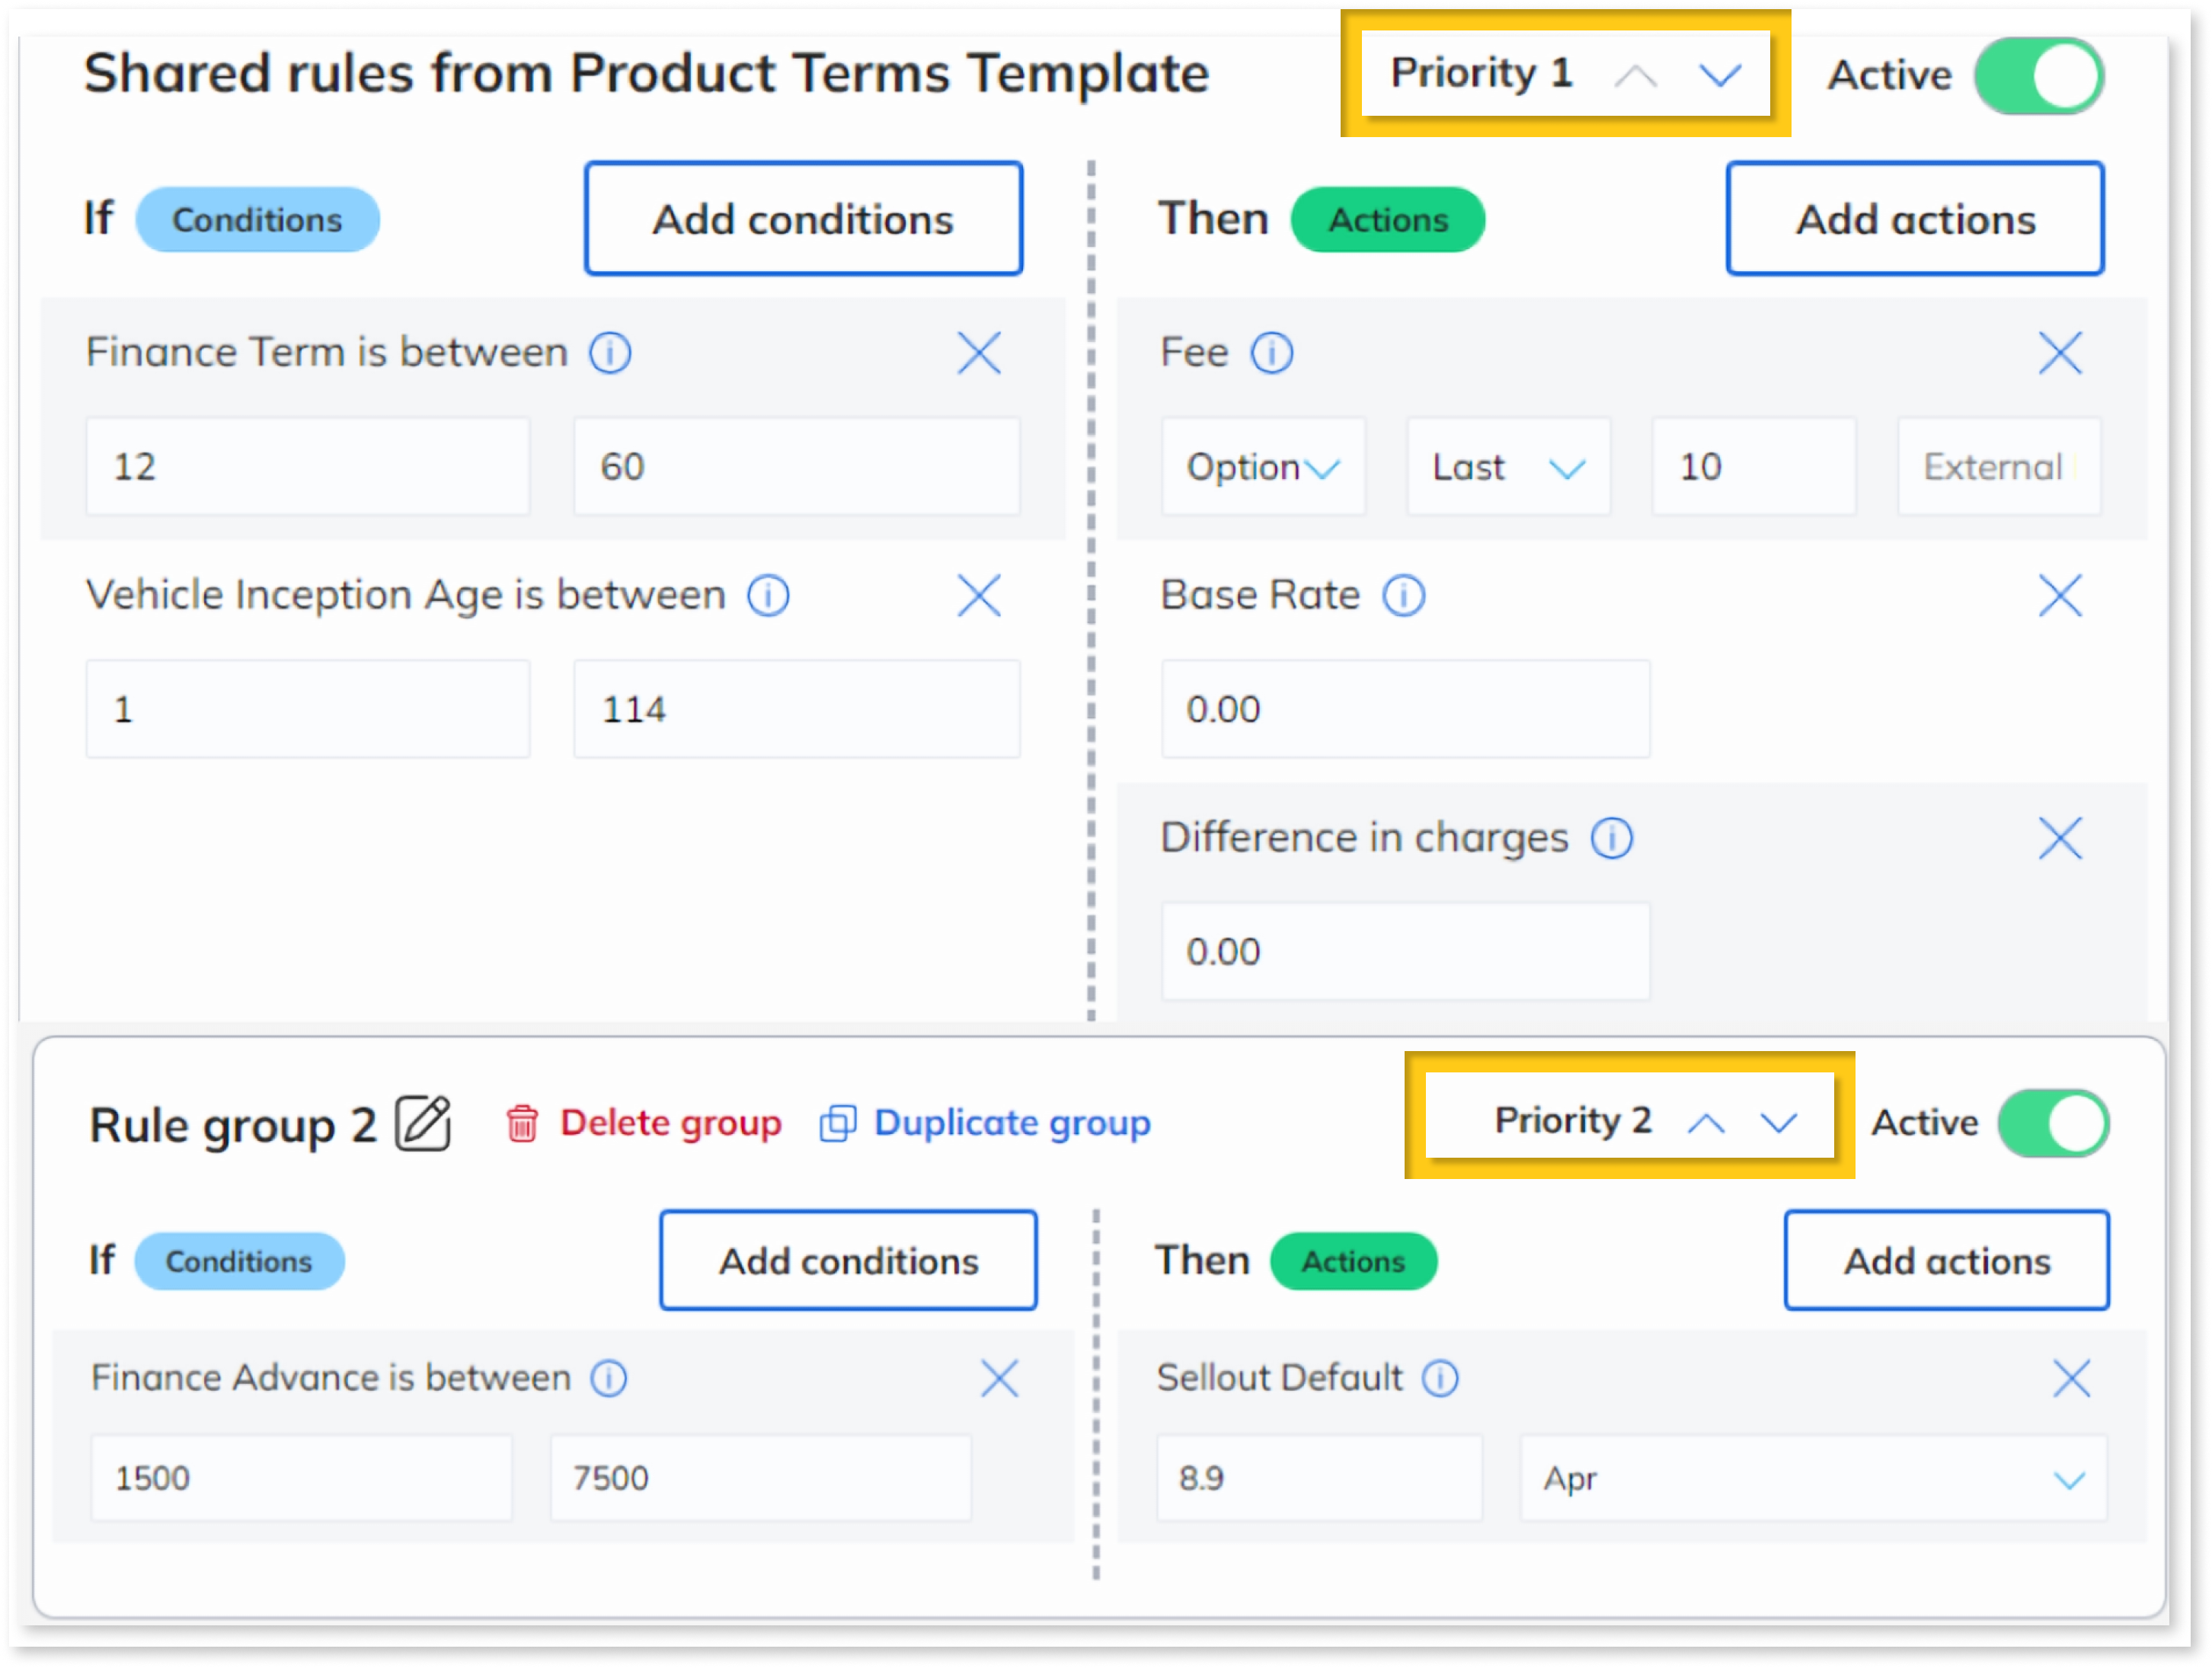Image resolution: width=2212 pixels, height=1668 pixels.
Task: Click Add actions in Rule group 2
Action: (x=1946, y=1261)
